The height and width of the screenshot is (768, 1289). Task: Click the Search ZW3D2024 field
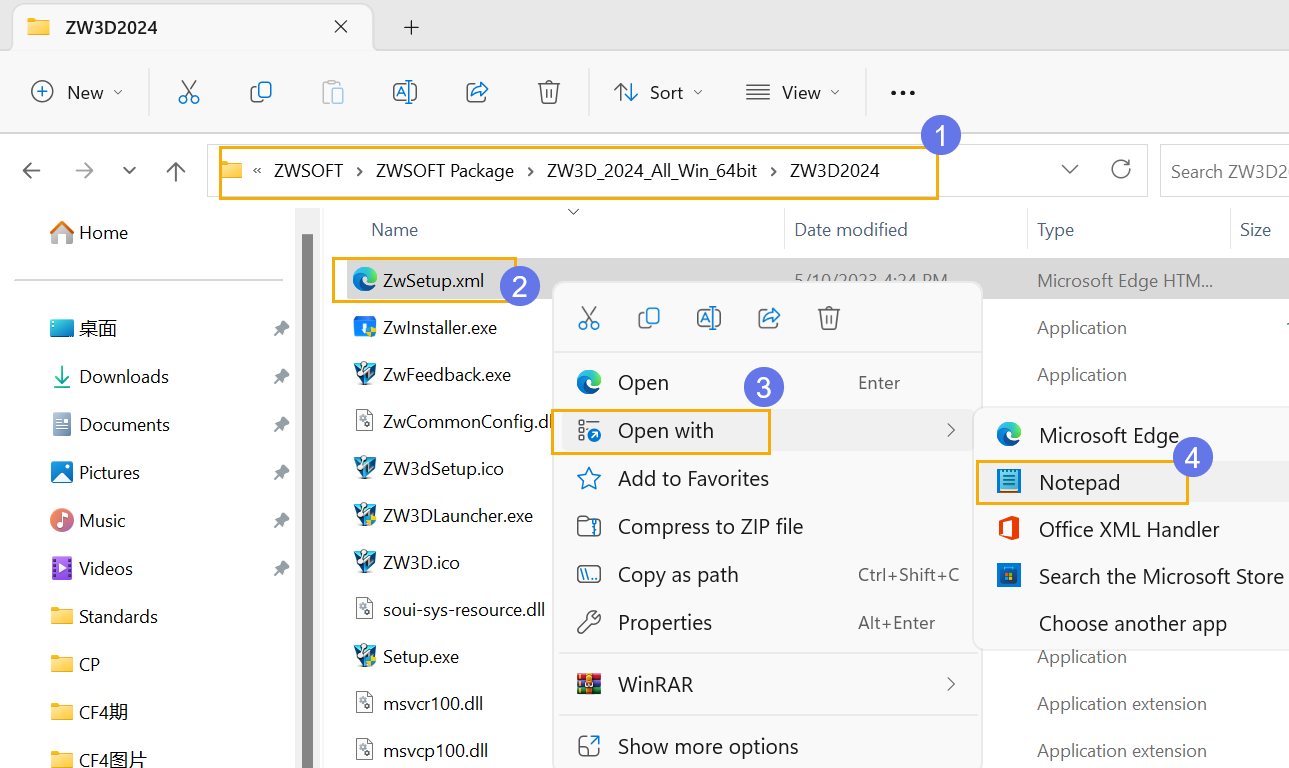[1224, 171]
